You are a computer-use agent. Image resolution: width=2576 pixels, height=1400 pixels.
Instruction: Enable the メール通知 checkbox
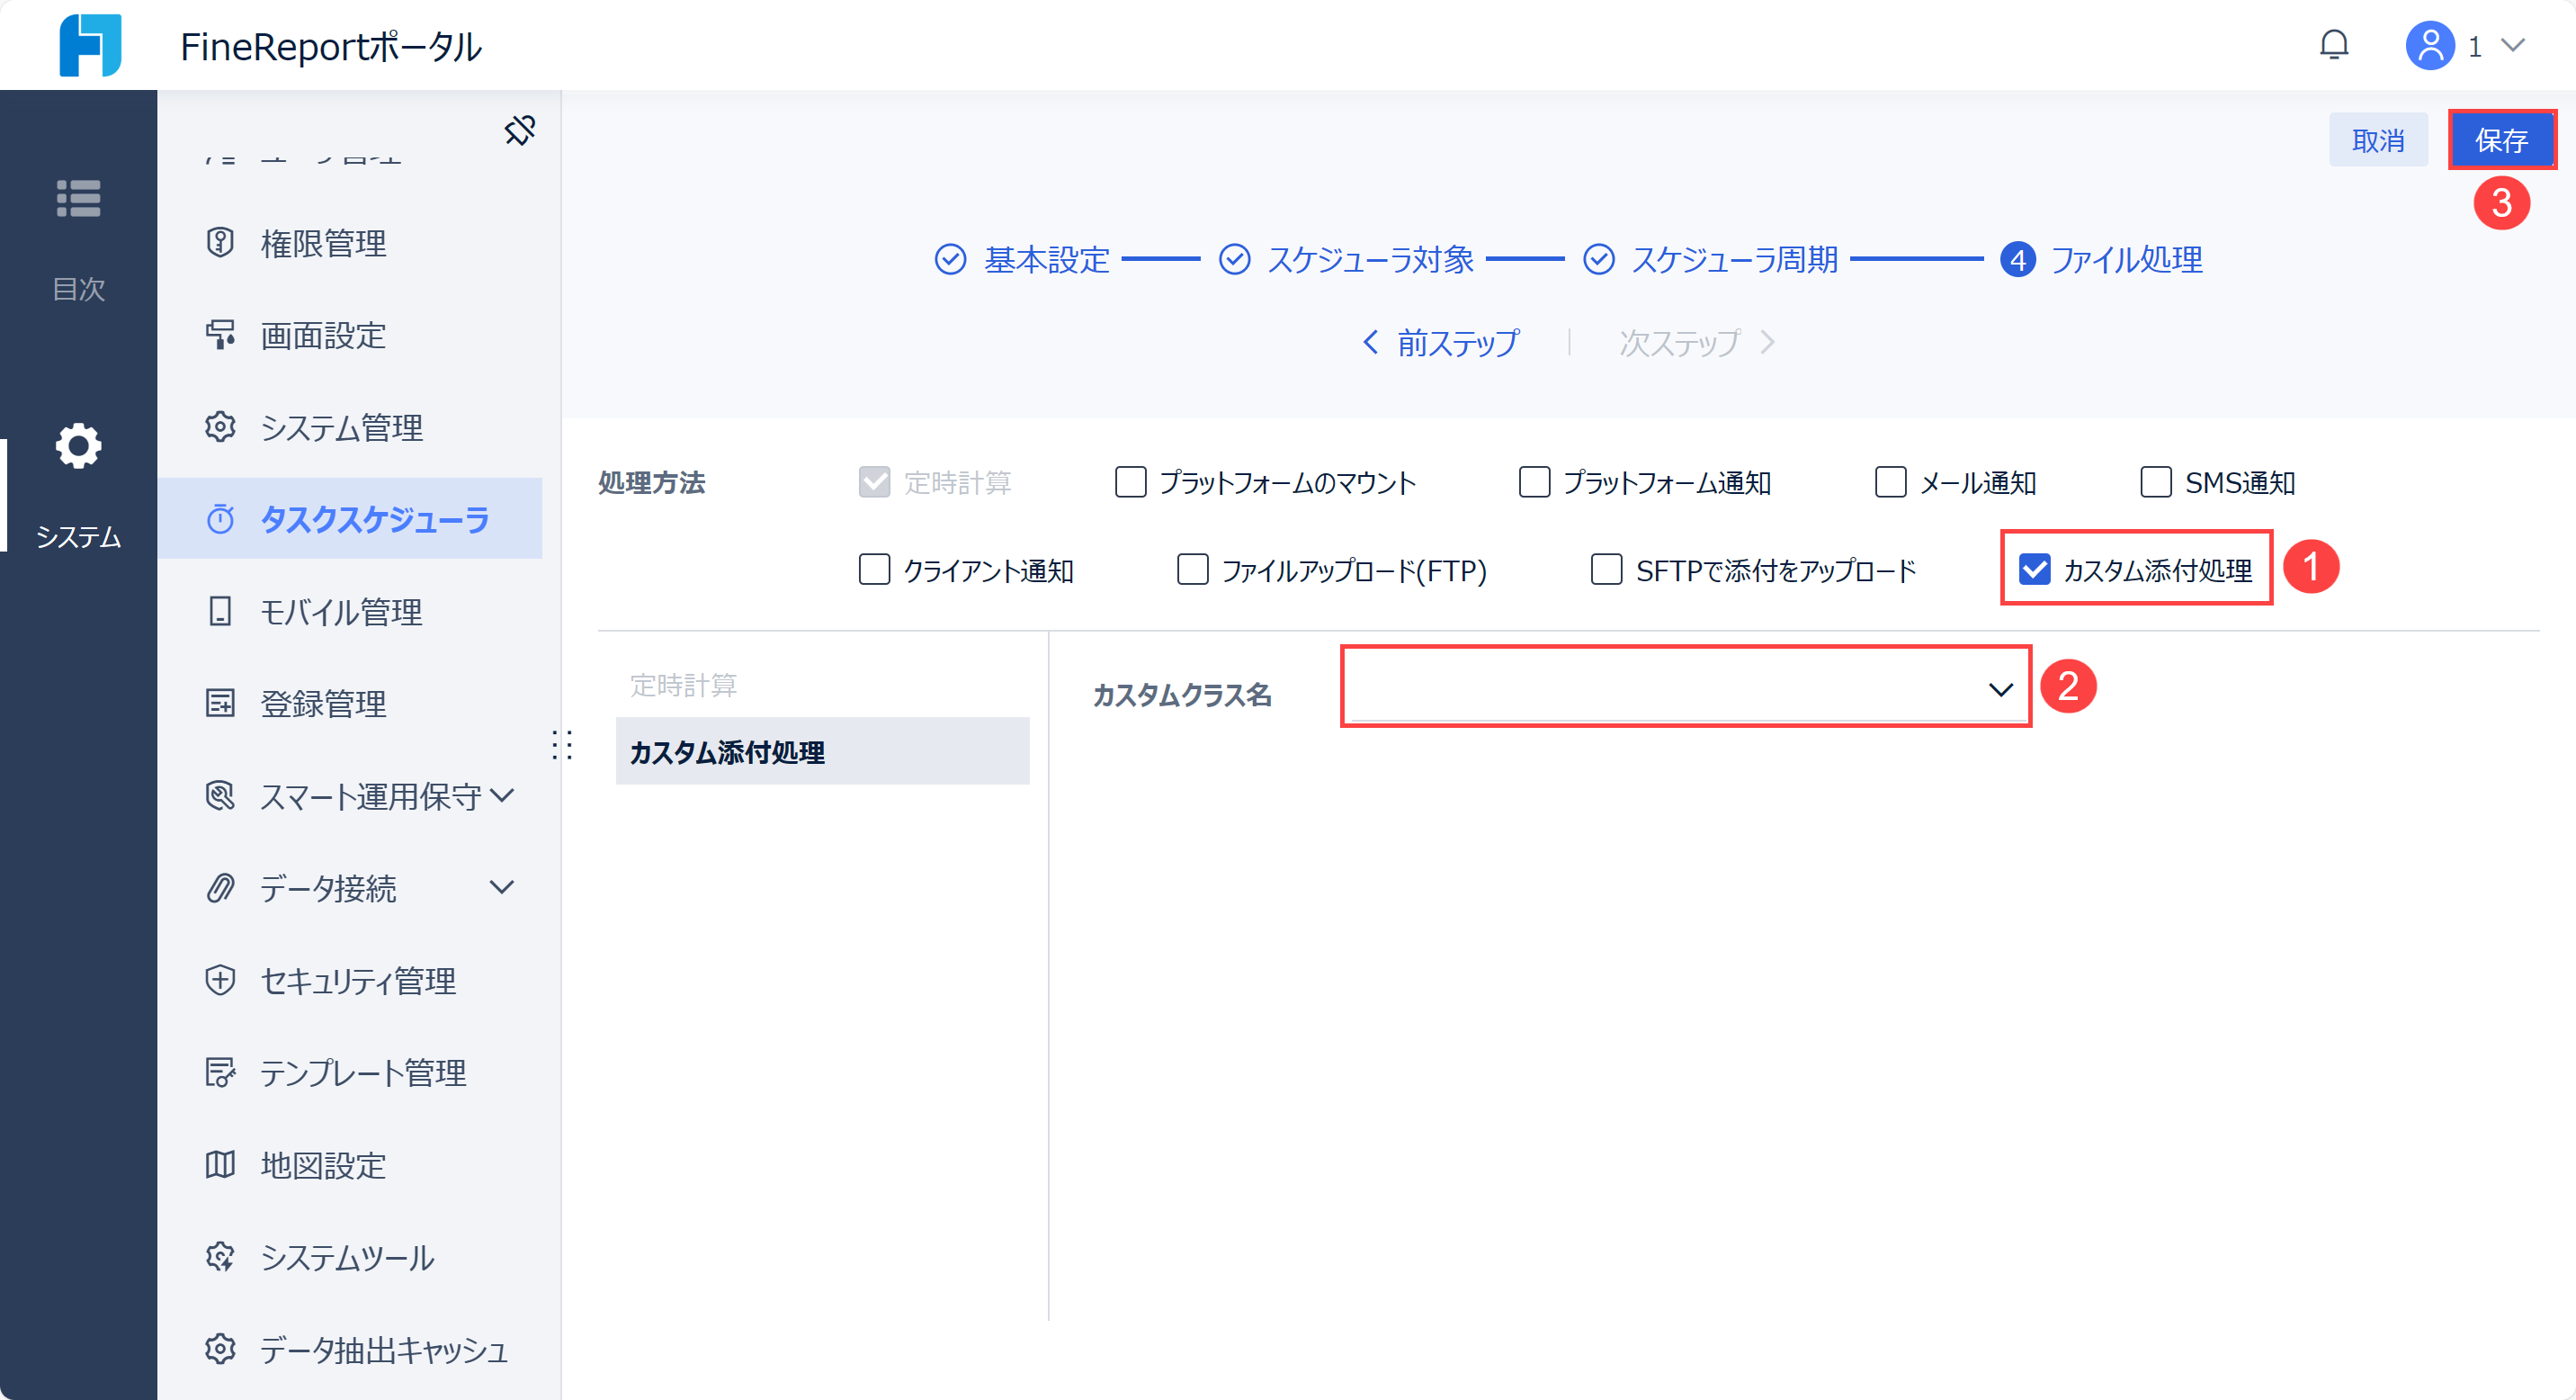tap(1890, 483)
